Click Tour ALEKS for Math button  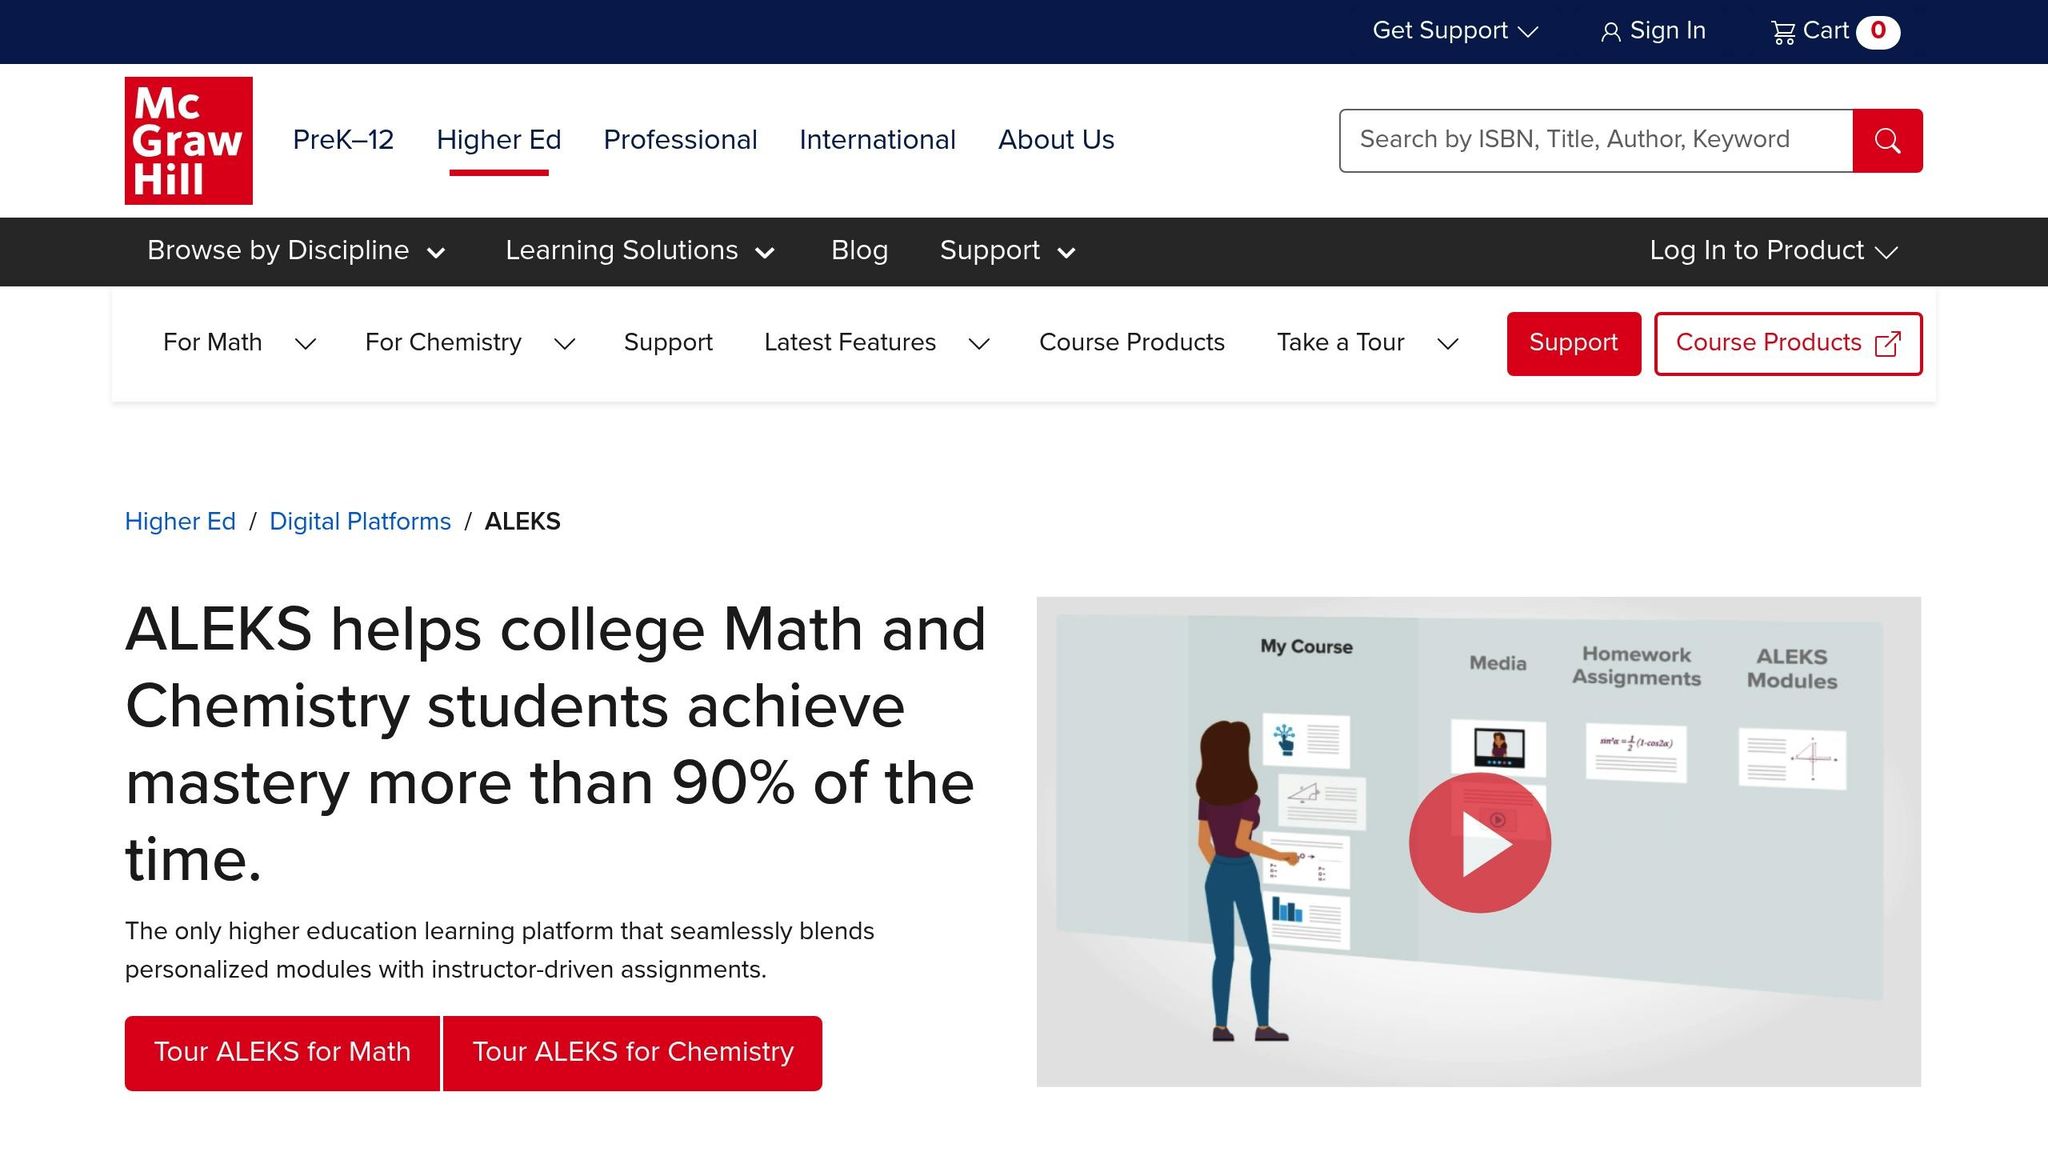click(x=282, y=1053)
